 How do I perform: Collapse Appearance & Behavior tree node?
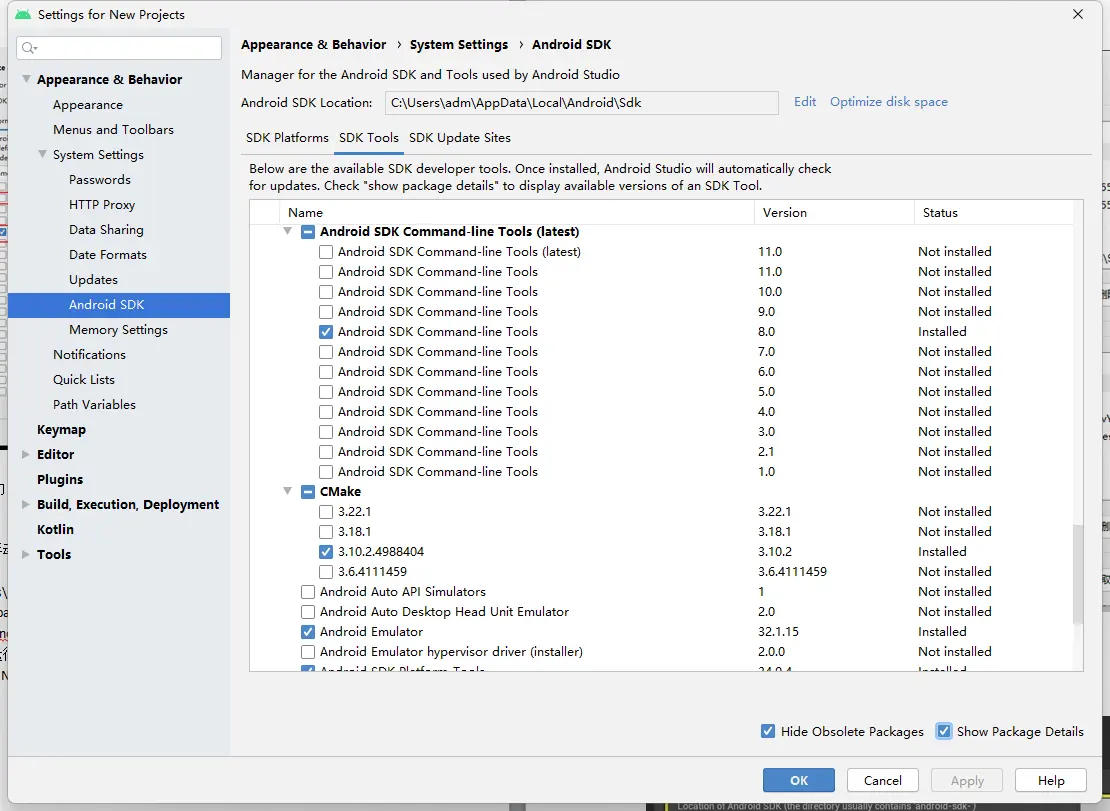click(x=26, y=79)
